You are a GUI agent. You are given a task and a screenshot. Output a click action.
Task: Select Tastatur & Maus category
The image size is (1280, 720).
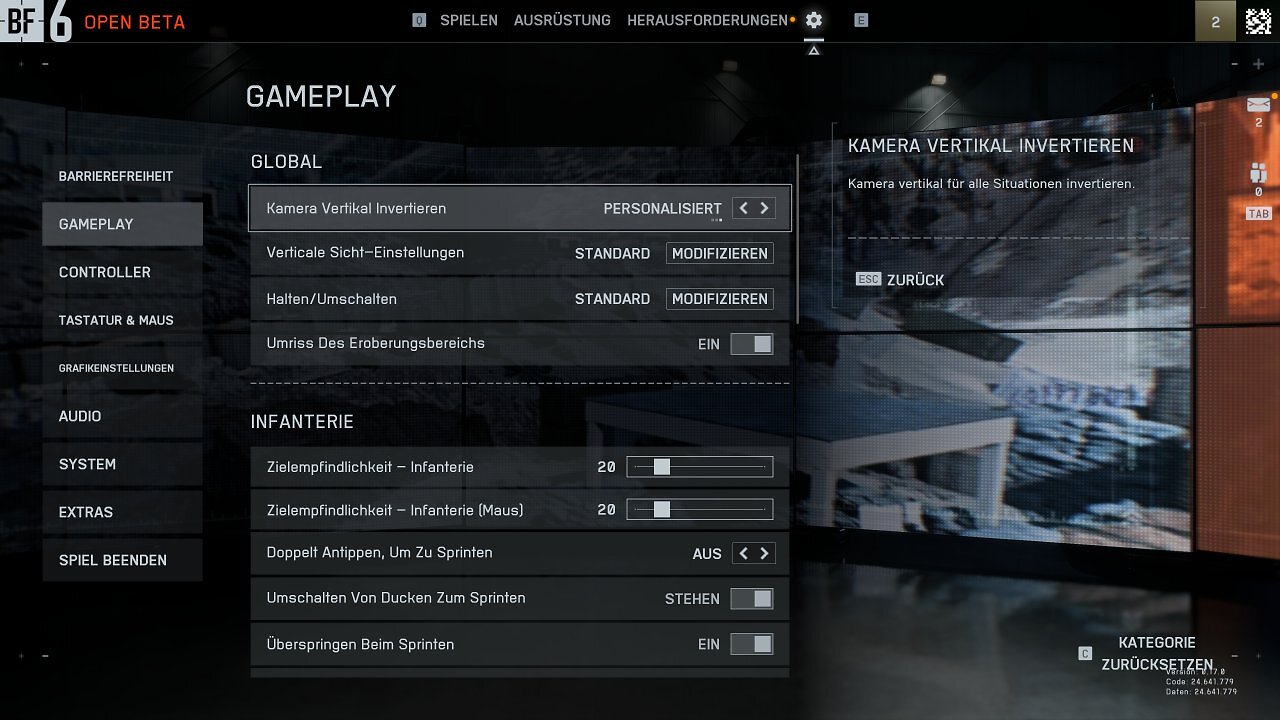(x=122, y=320)
